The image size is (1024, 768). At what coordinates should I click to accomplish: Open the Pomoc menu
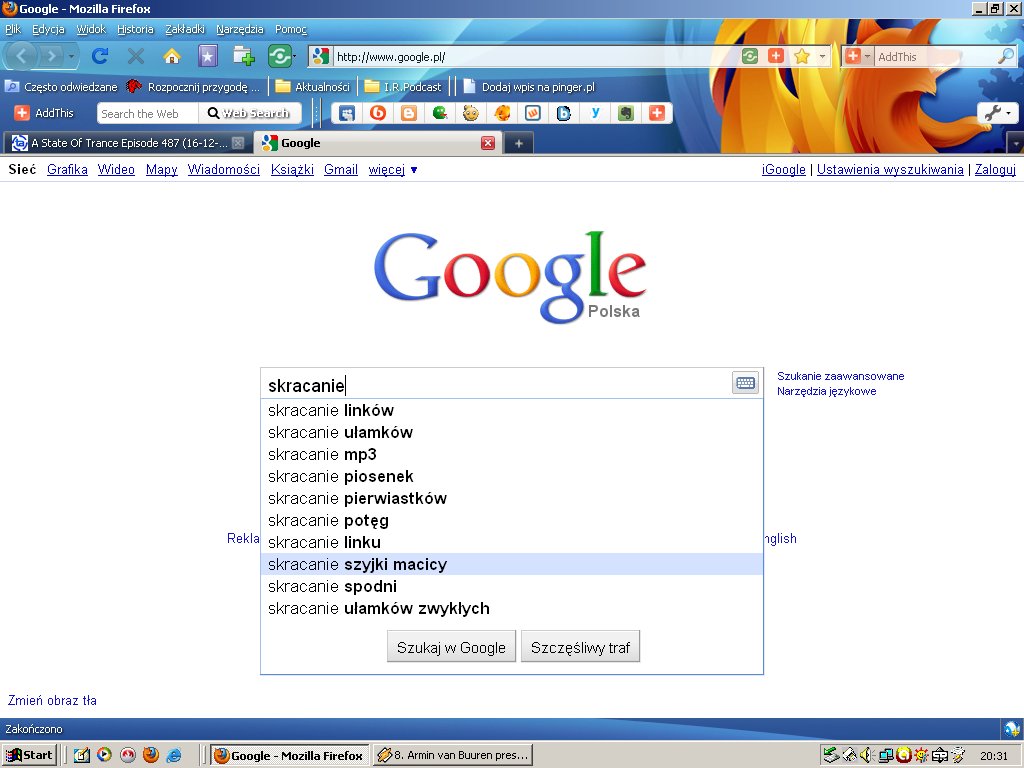click(x=291, y=29)
